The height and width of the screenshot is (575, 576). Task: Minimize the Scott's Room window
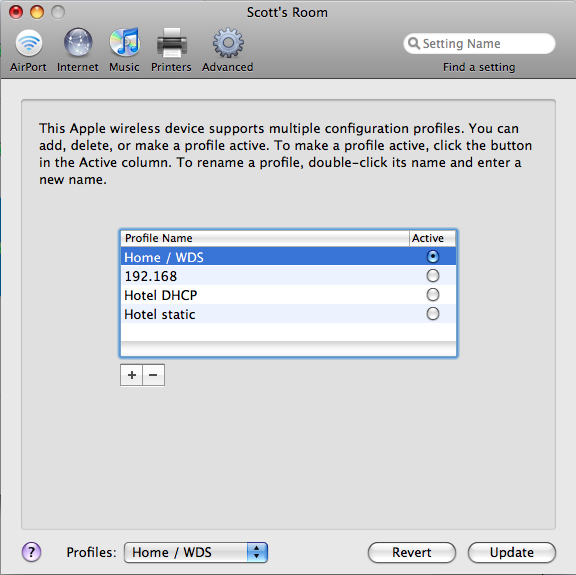pyautogui.click(x=37, y=12)
